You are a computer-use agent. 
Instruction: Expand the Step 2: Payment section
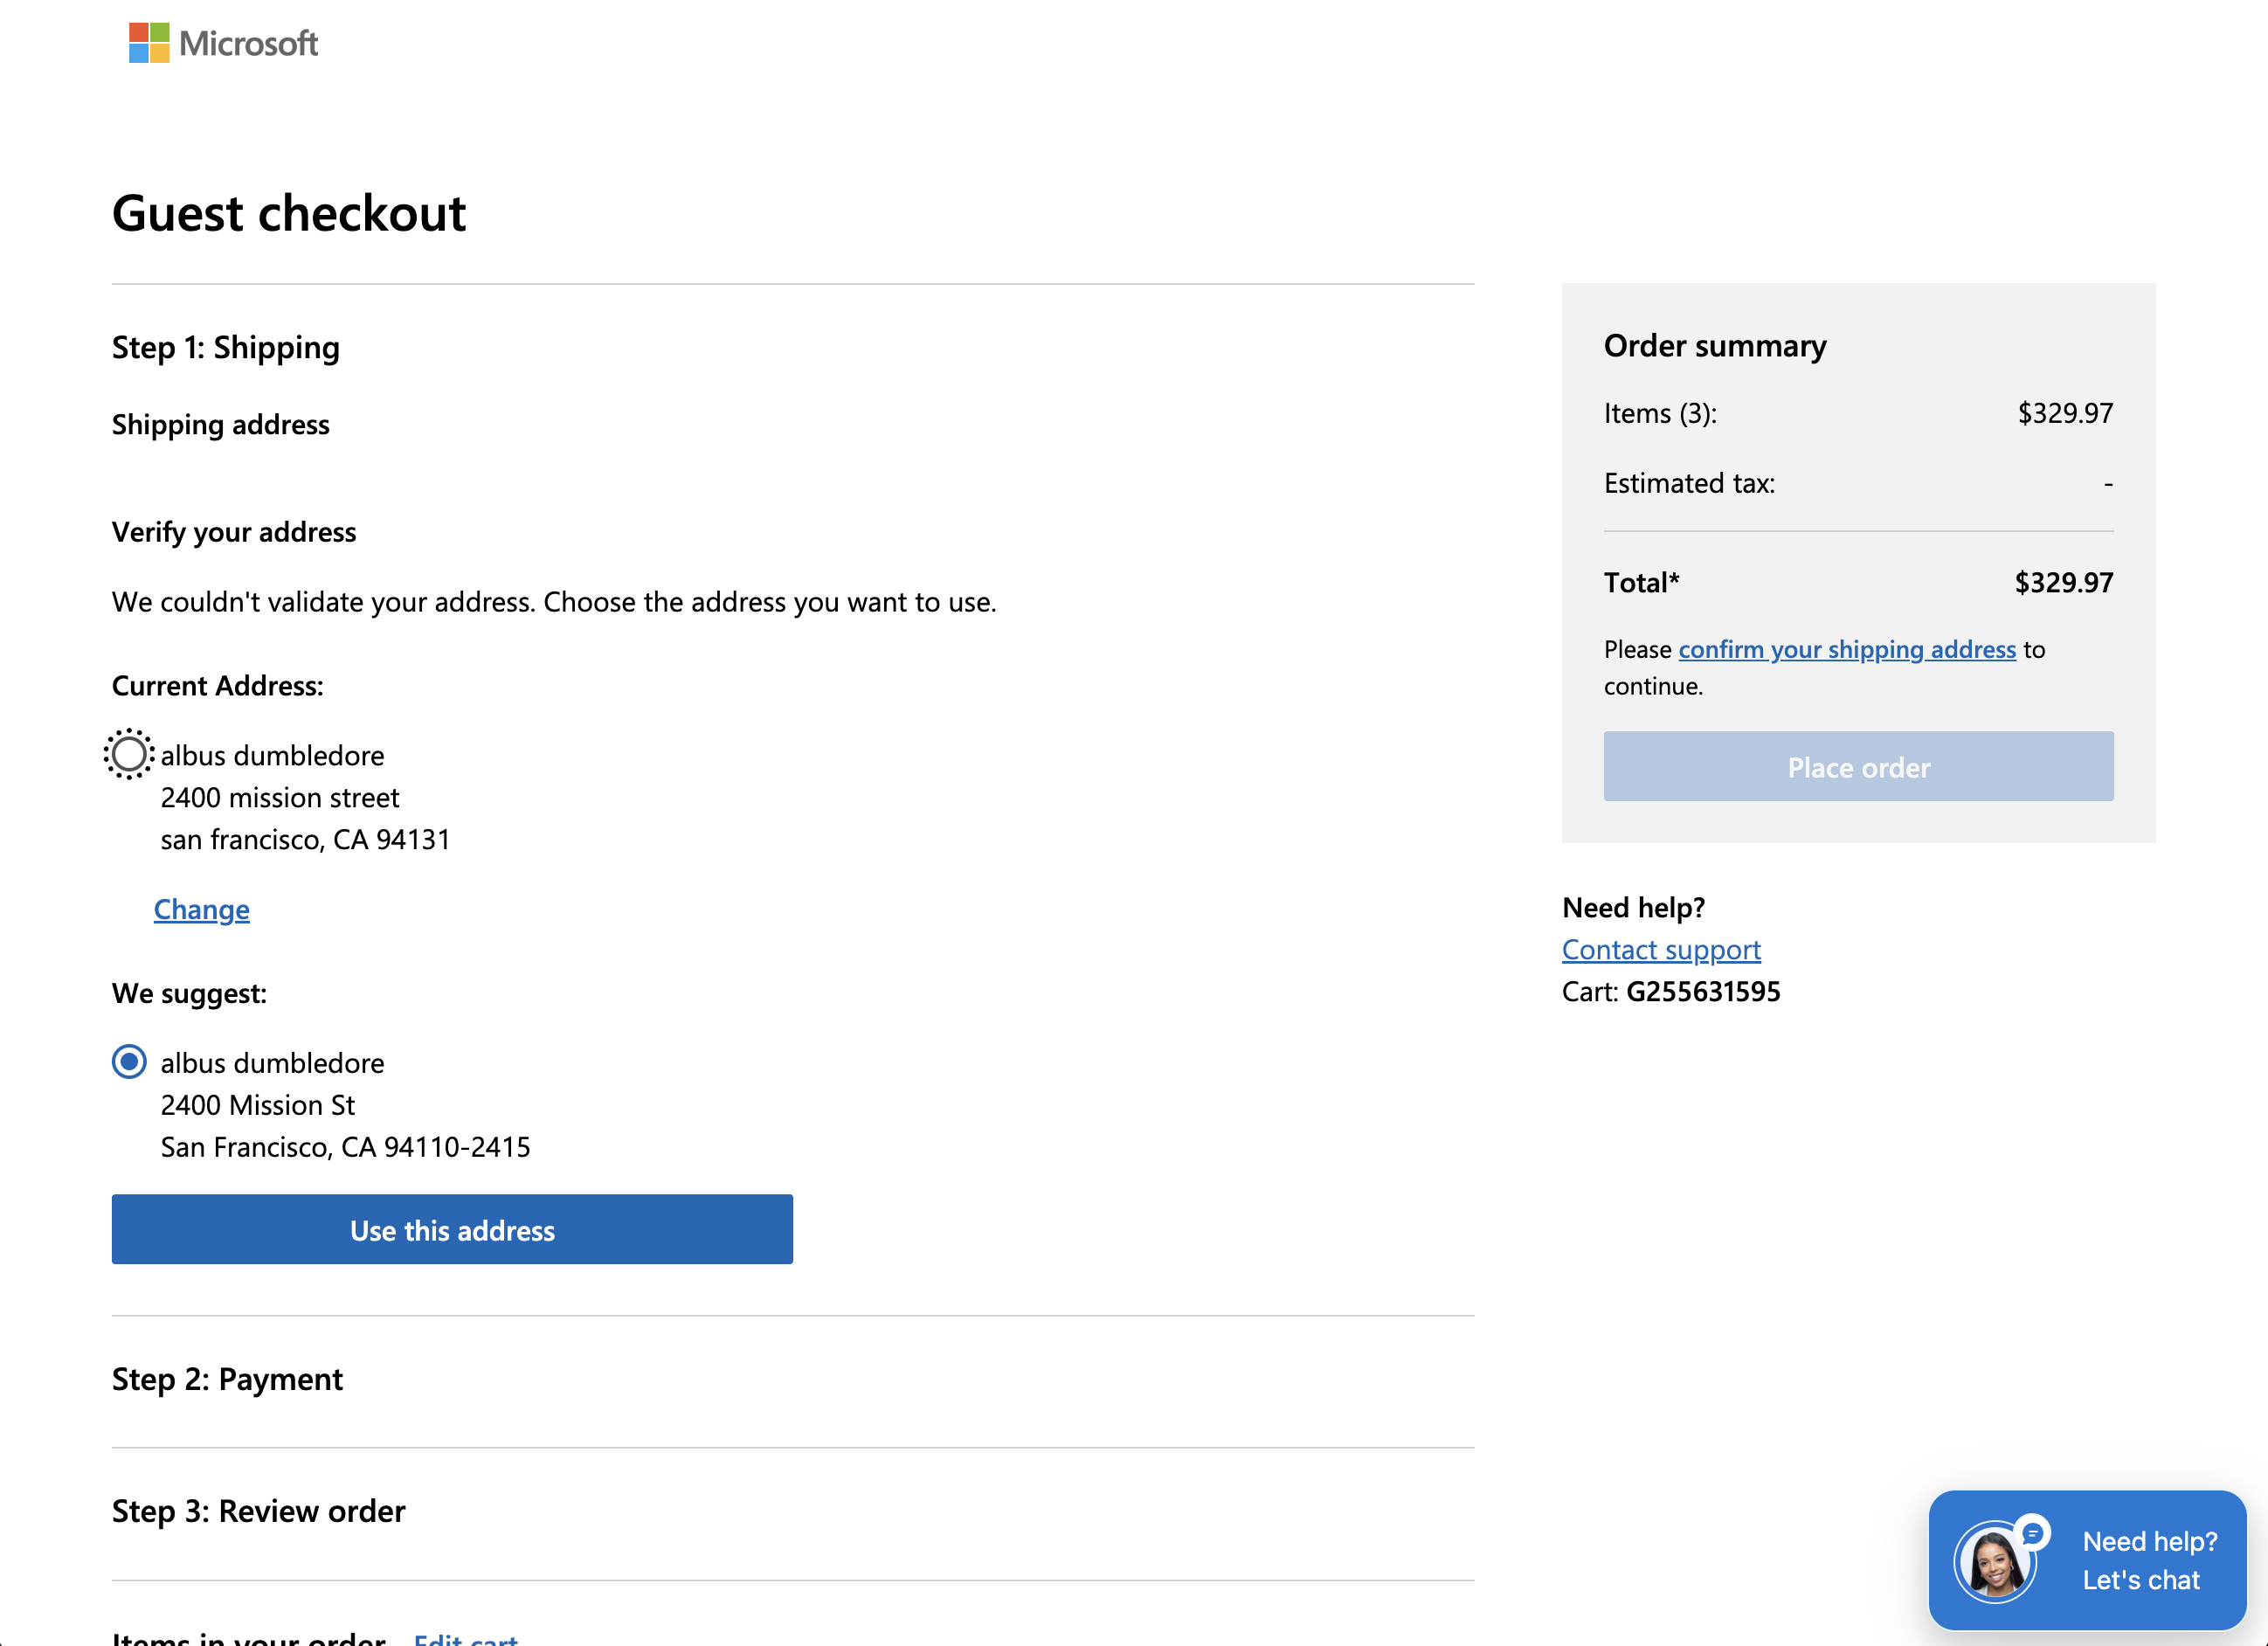tap(226, 1379)
